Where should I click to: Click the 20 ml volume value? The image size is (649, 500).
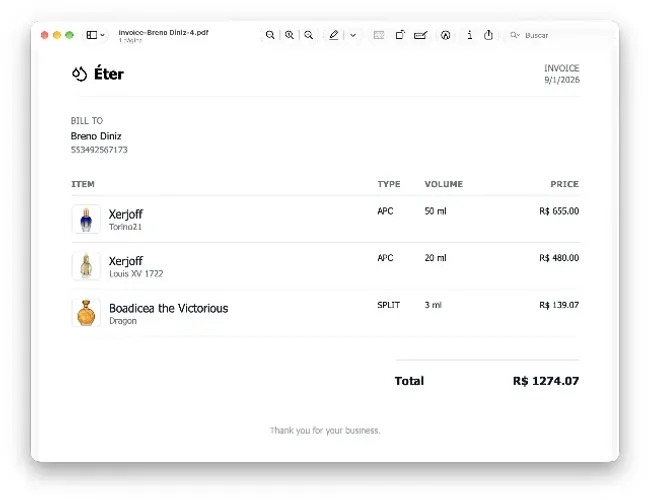click(435, 258)
